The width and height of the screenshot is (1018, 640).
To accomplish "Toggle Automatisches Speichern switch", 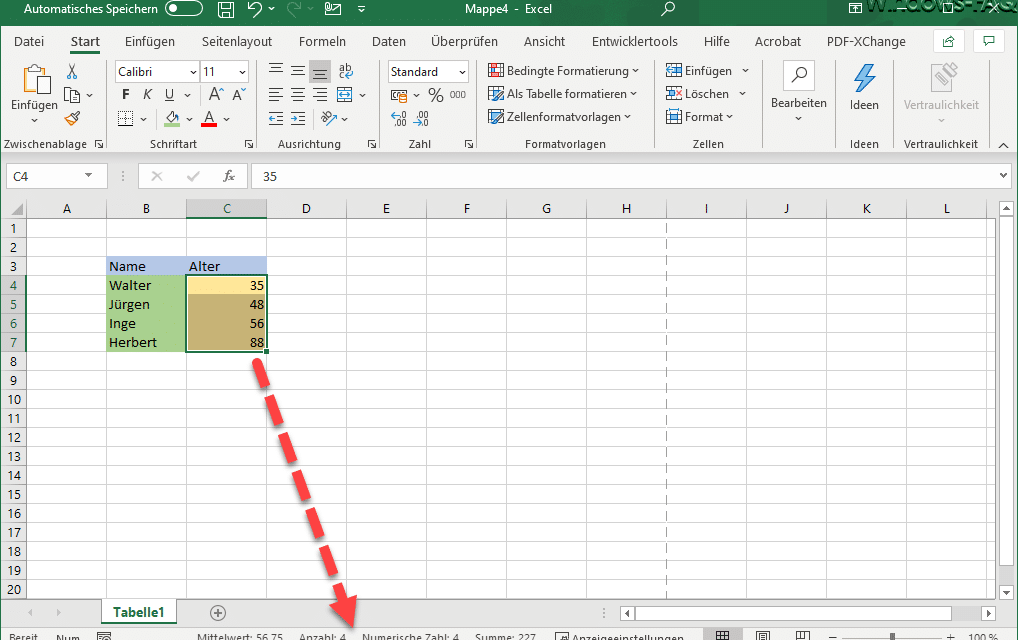I will 184,9.
